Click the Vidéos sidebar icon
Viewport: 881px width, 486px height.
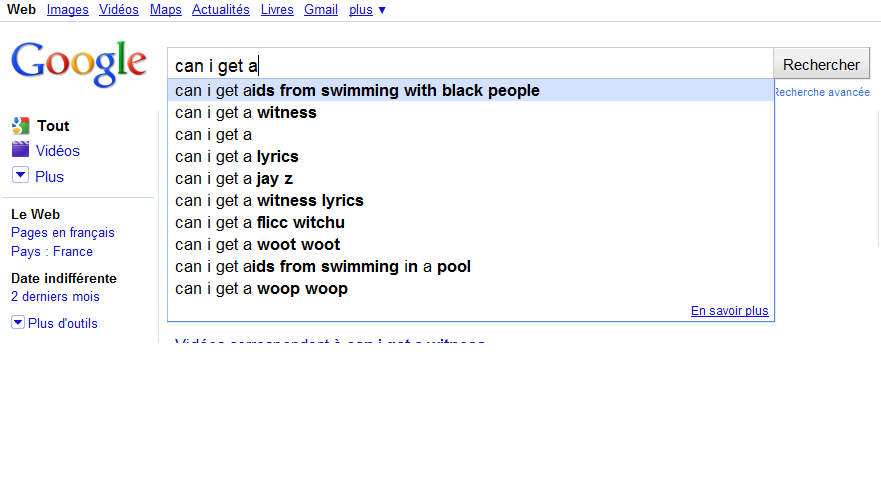pyautogui.click(x=20, y=151)
